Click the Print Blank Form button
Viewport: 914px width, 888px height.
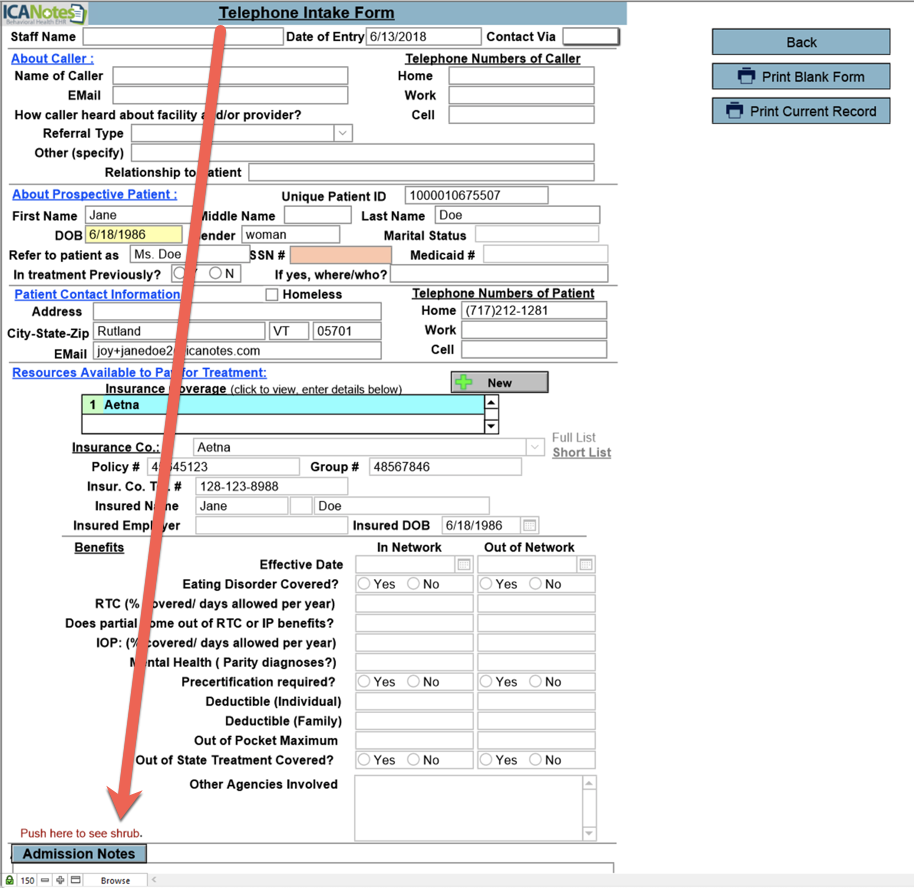[x=801, y=77]
